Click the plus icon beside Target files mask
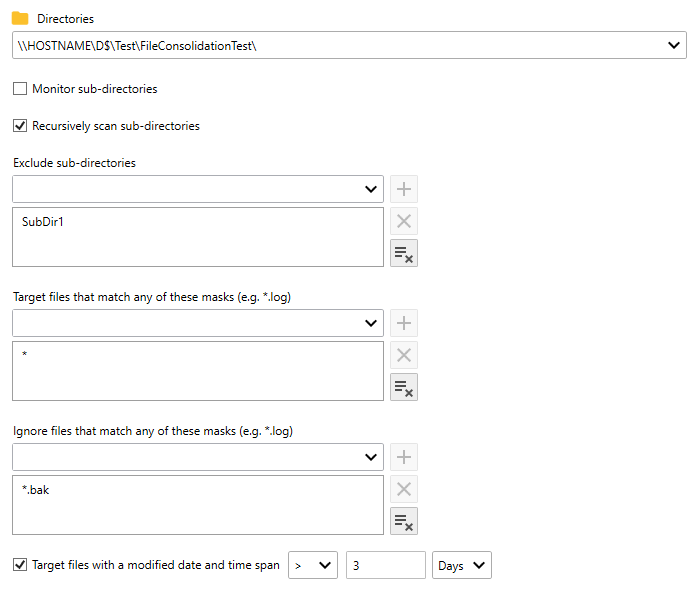The image size is (697, 589). coord(404,323)
